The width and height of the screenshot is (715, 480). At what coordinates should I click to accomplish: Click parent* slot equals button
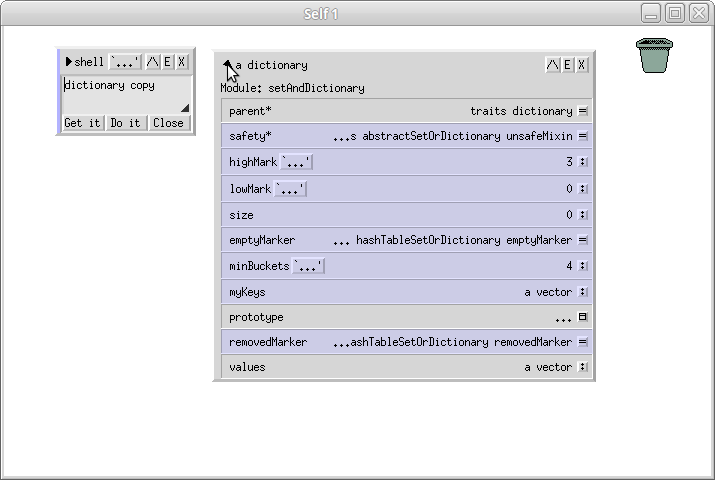[x=583, y=111]
